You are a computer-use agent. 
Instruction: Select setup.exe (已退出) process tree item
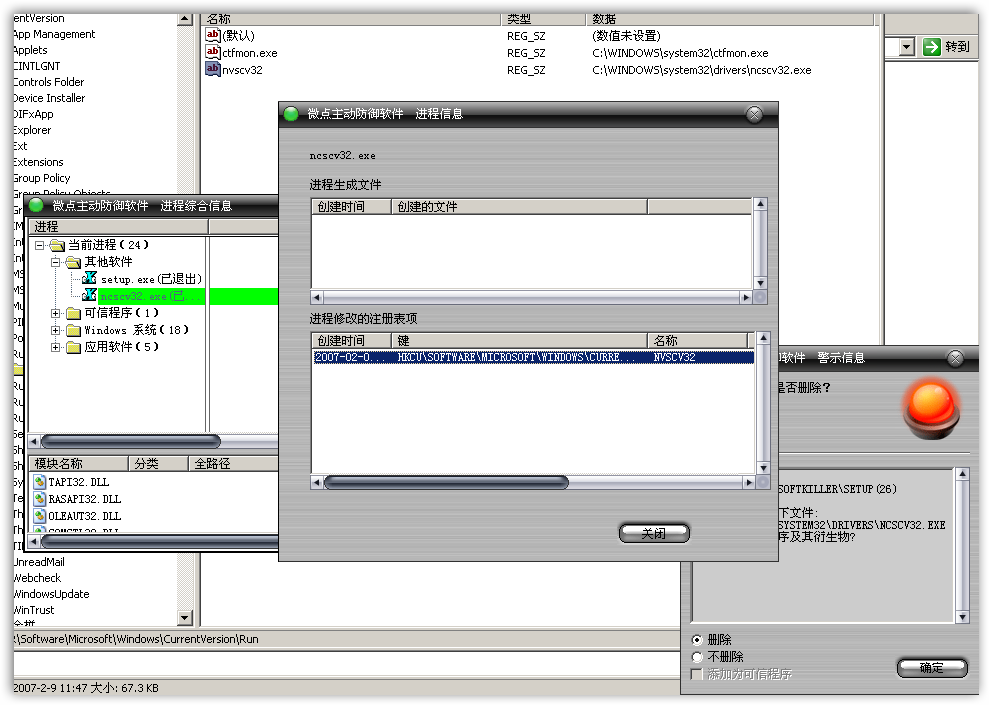151,279
